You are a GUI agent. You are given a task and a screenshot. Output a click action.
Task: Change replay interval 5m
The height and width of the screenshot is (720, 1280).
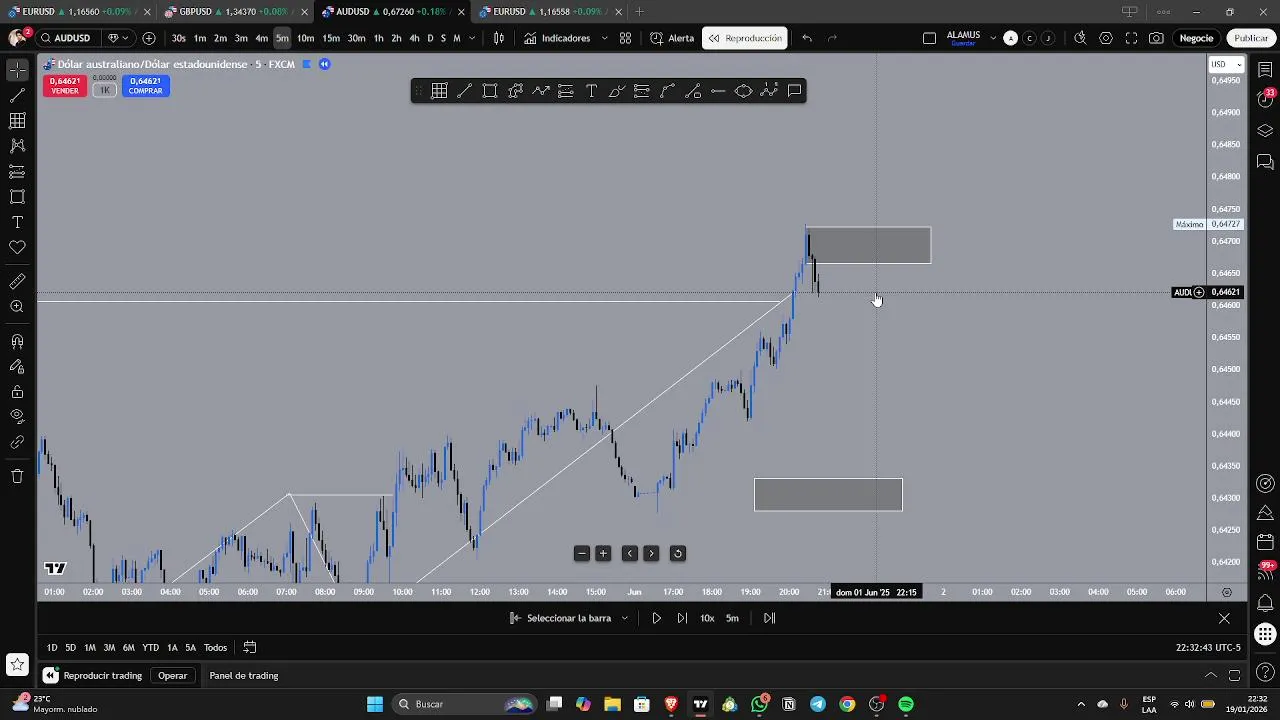(x=732, y=618)
